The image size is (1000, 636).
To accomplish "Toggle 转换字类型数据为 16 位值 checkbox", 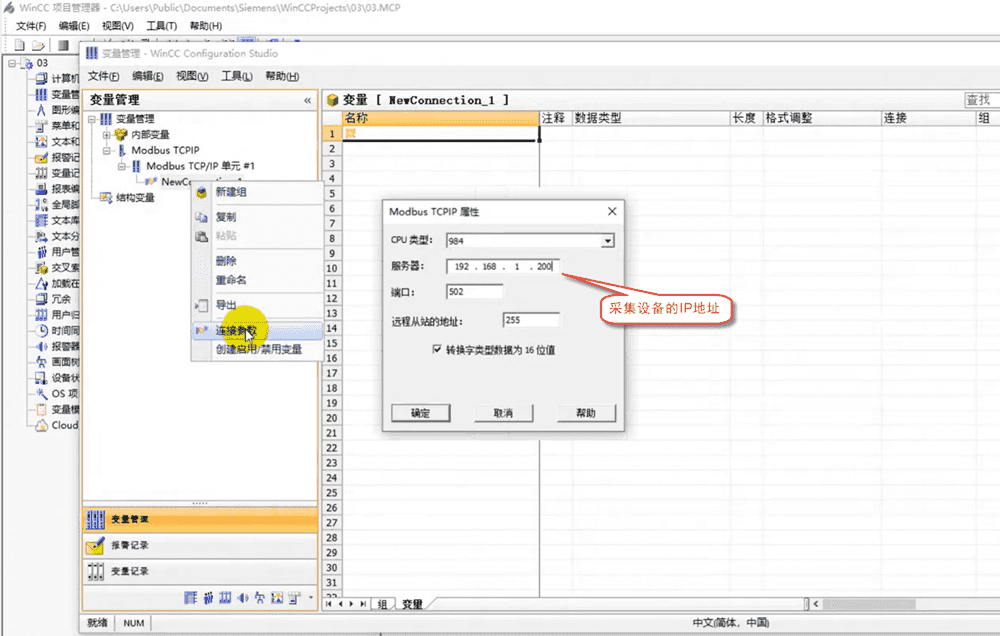I will point(437,350).
